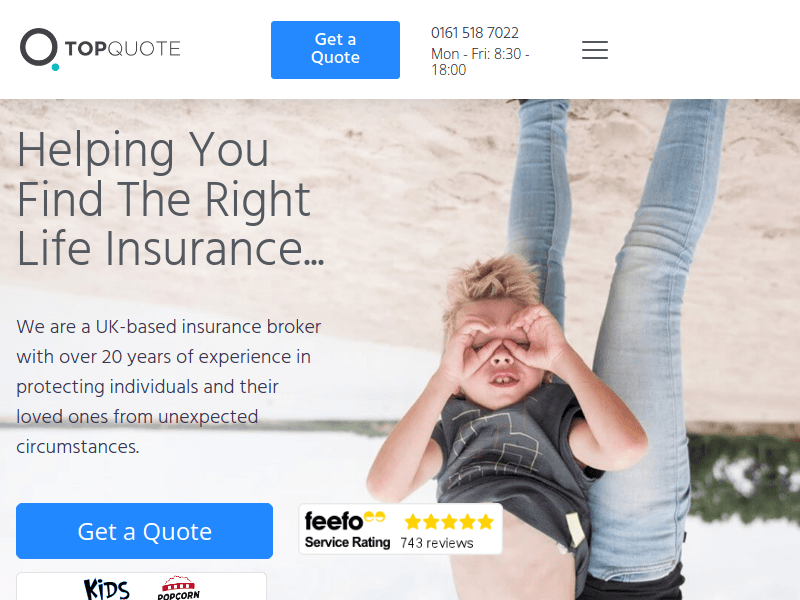Click the Mon - Fri opening hours text

click(480, 62)
